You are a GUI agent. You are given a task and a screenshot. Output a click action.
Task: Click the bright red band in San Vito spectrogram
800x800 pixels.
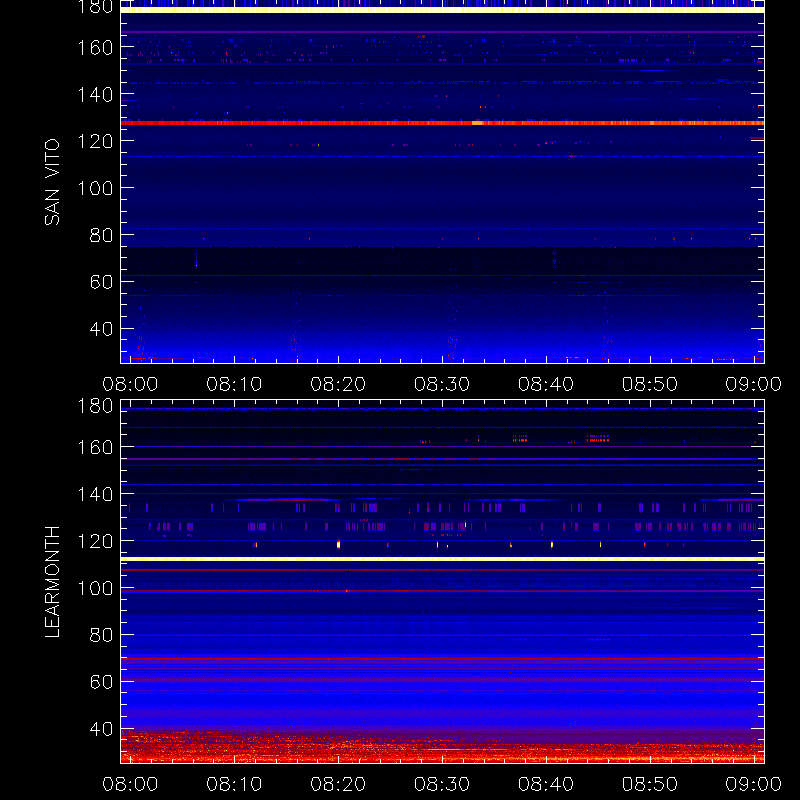[x=442, y=123]
